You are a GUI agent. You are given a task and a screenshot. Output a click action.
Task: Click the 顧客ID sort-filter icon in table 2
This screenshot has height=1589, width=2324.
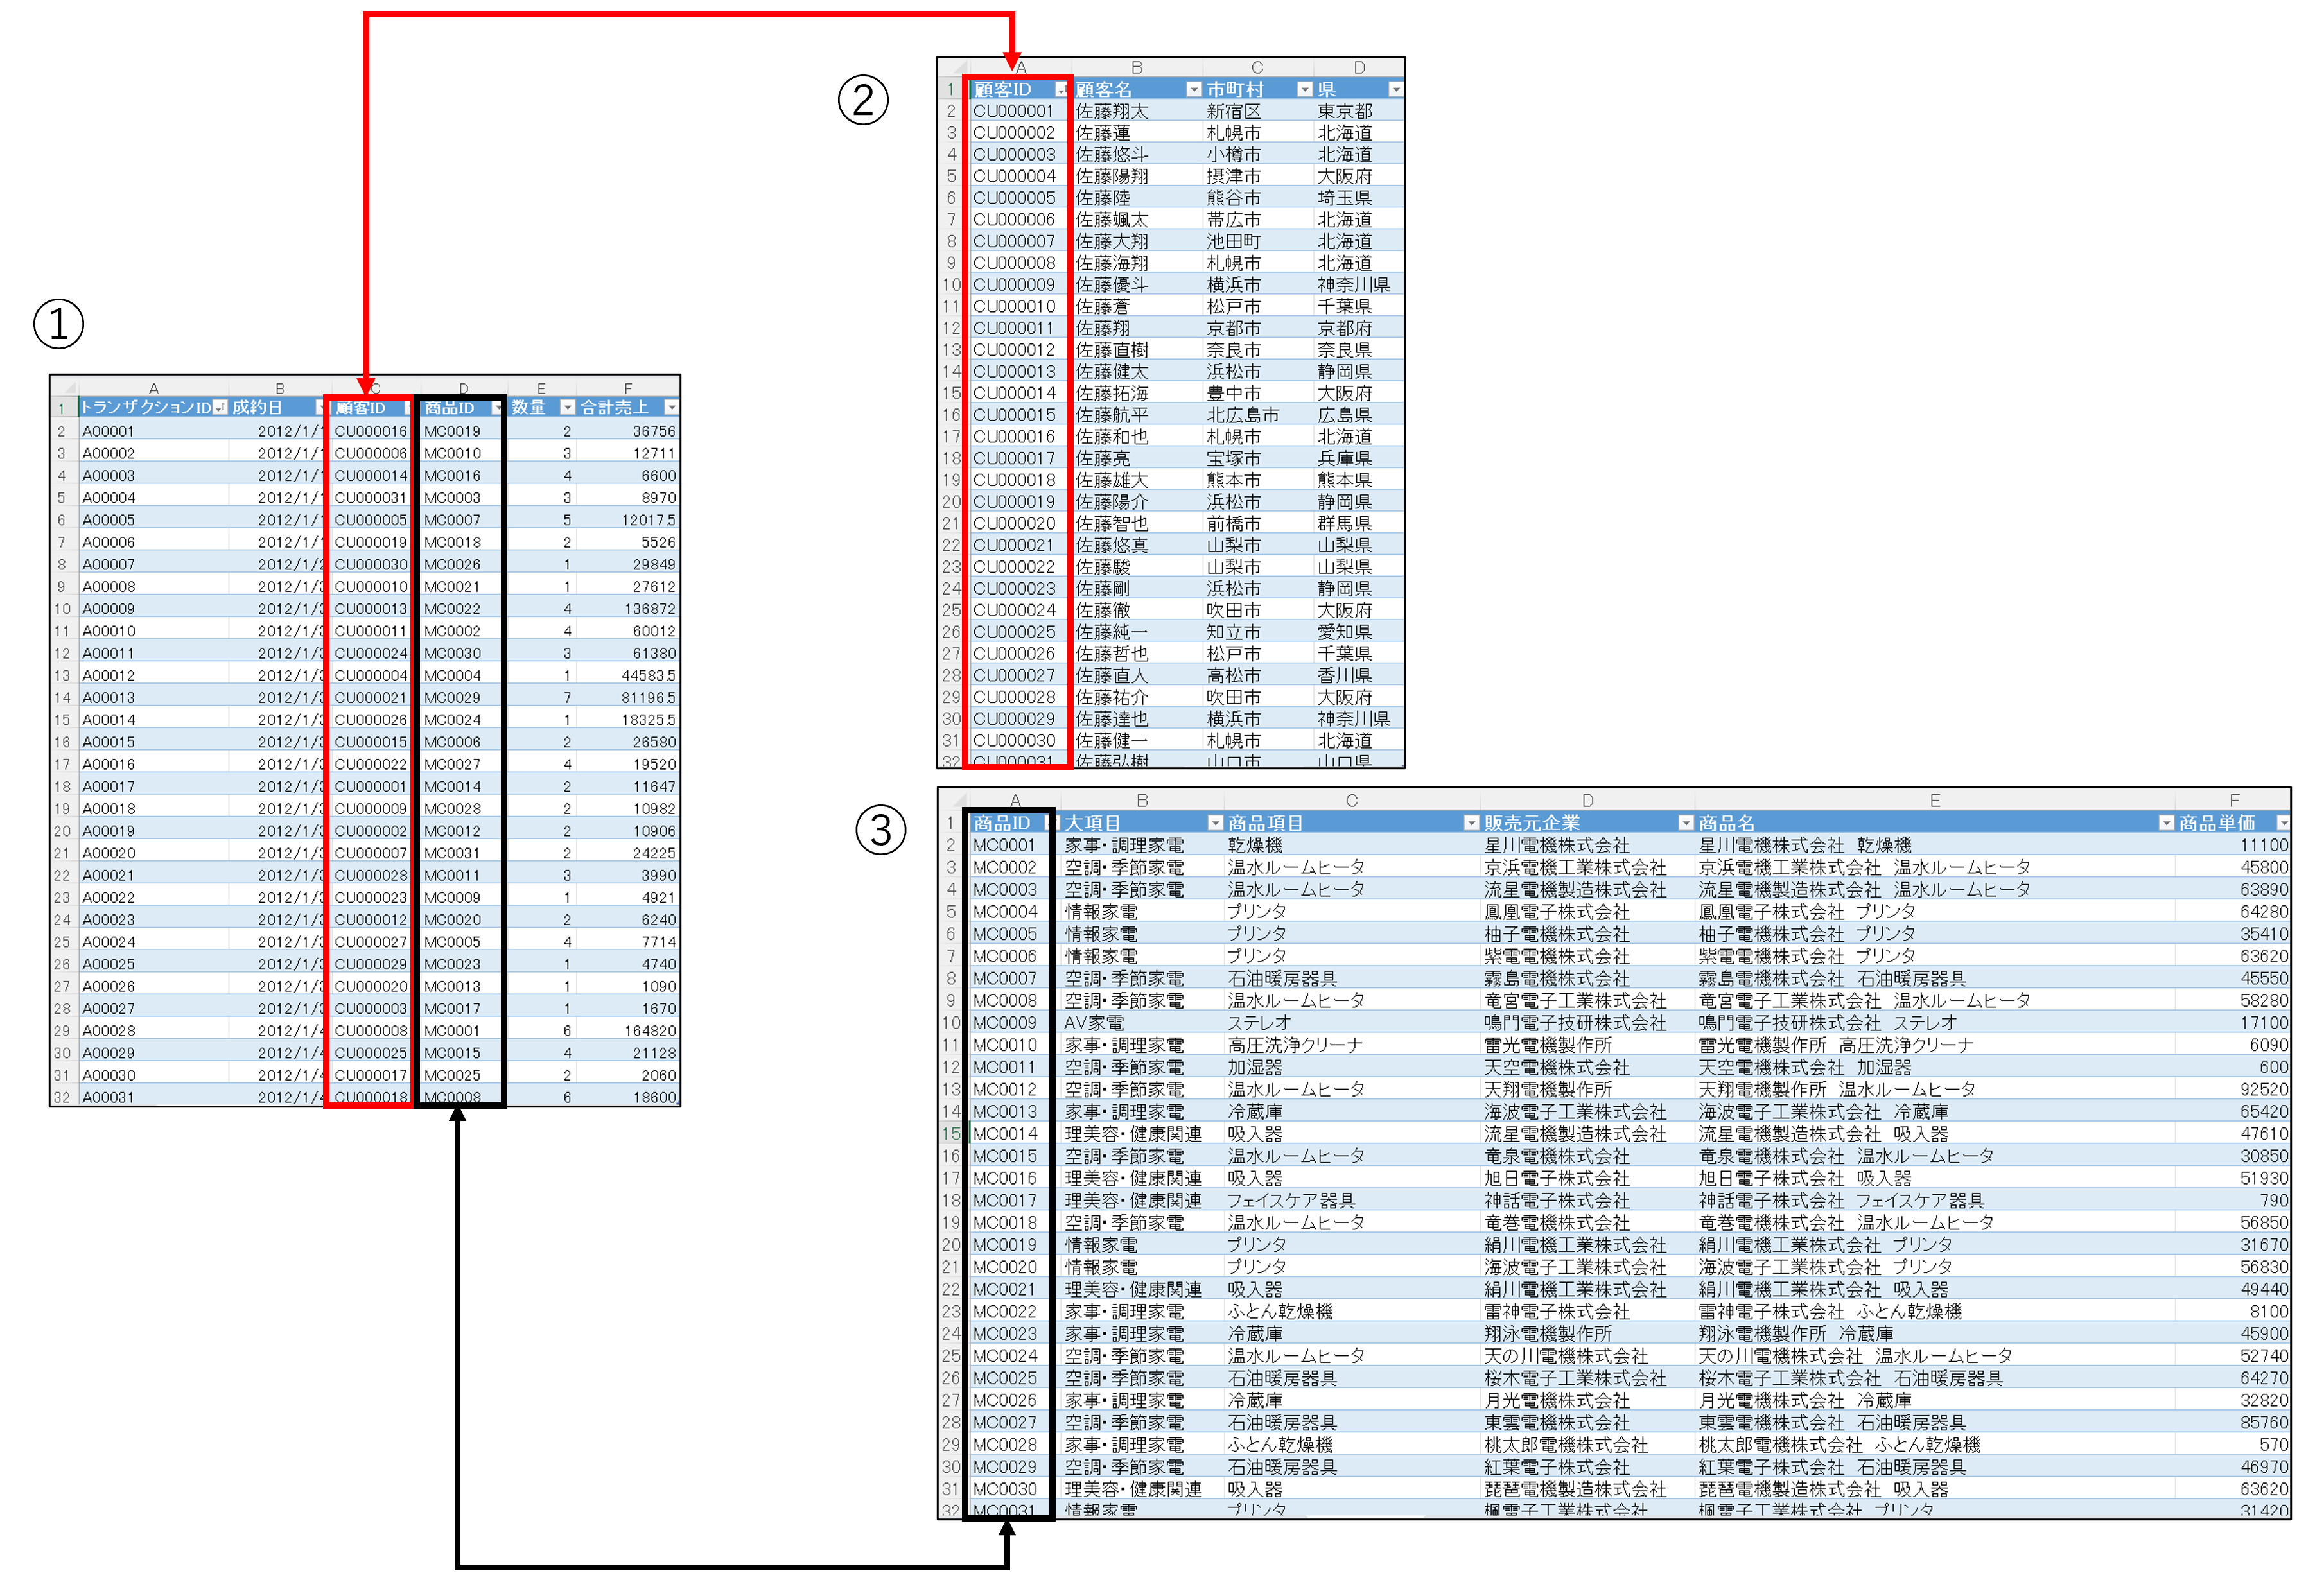(1060, 90)
